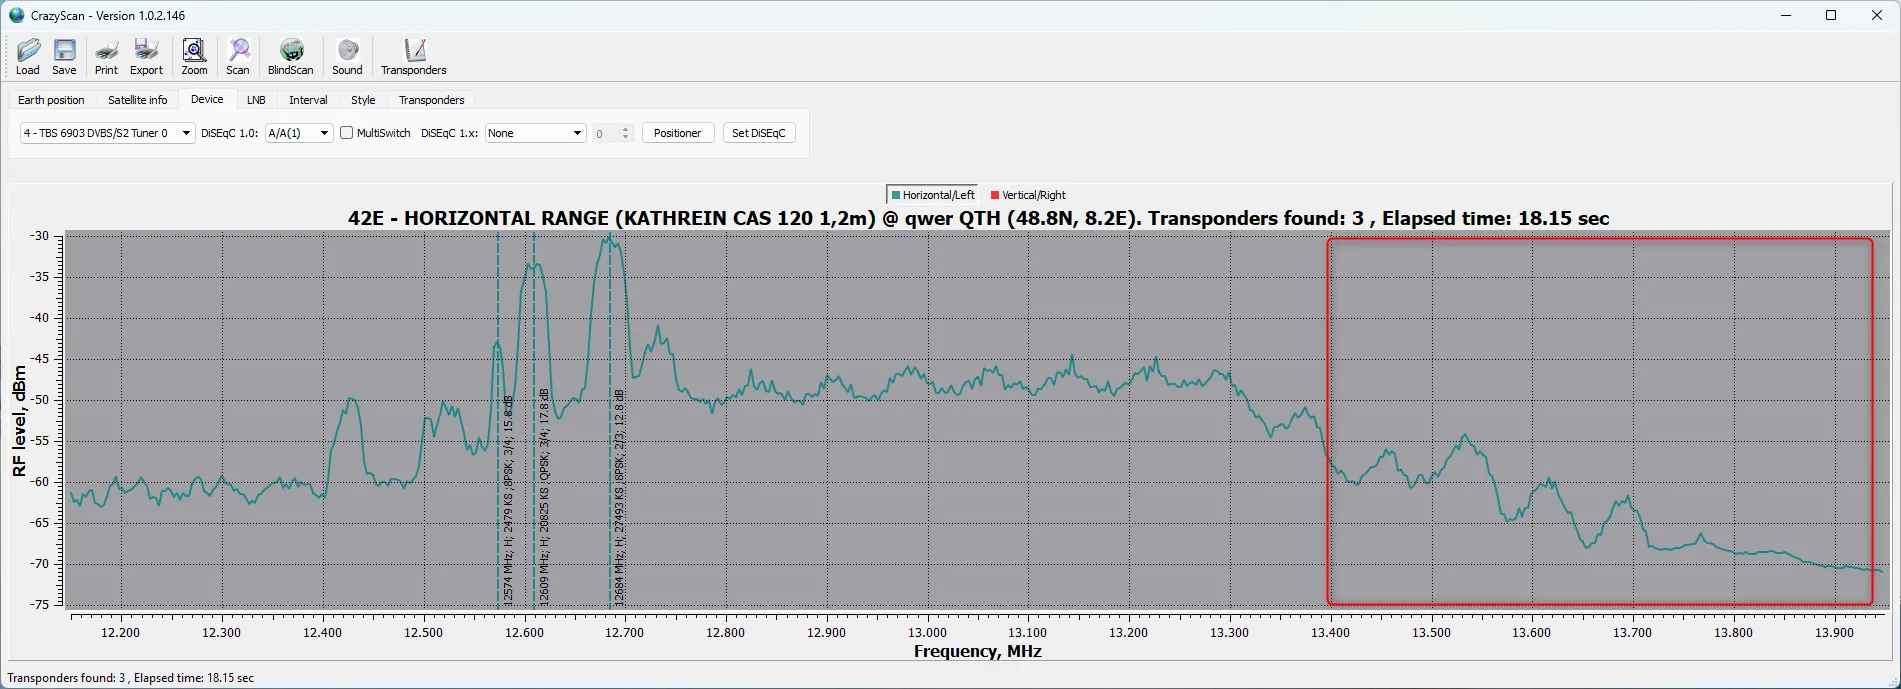Save the current scan
Screen dimensions: 1901x689
(x=64, y=56)
